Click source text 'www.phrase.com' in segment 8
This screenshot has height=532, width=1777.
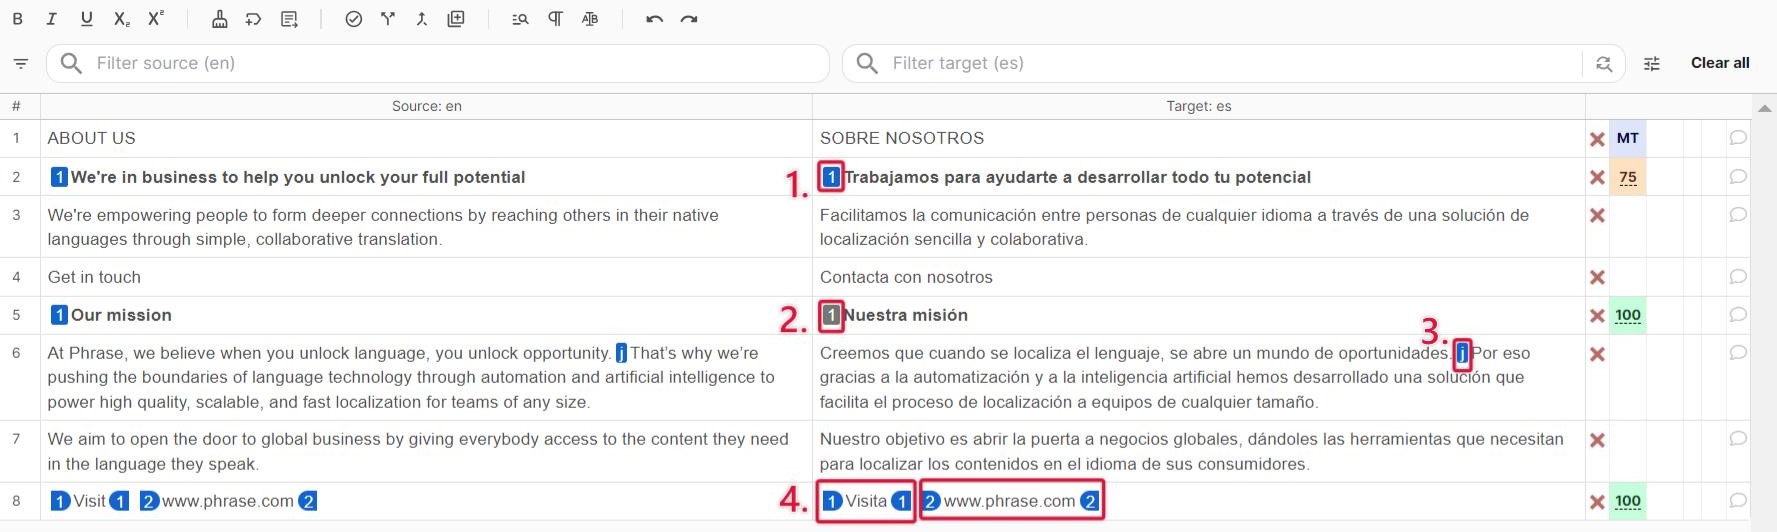228,501
